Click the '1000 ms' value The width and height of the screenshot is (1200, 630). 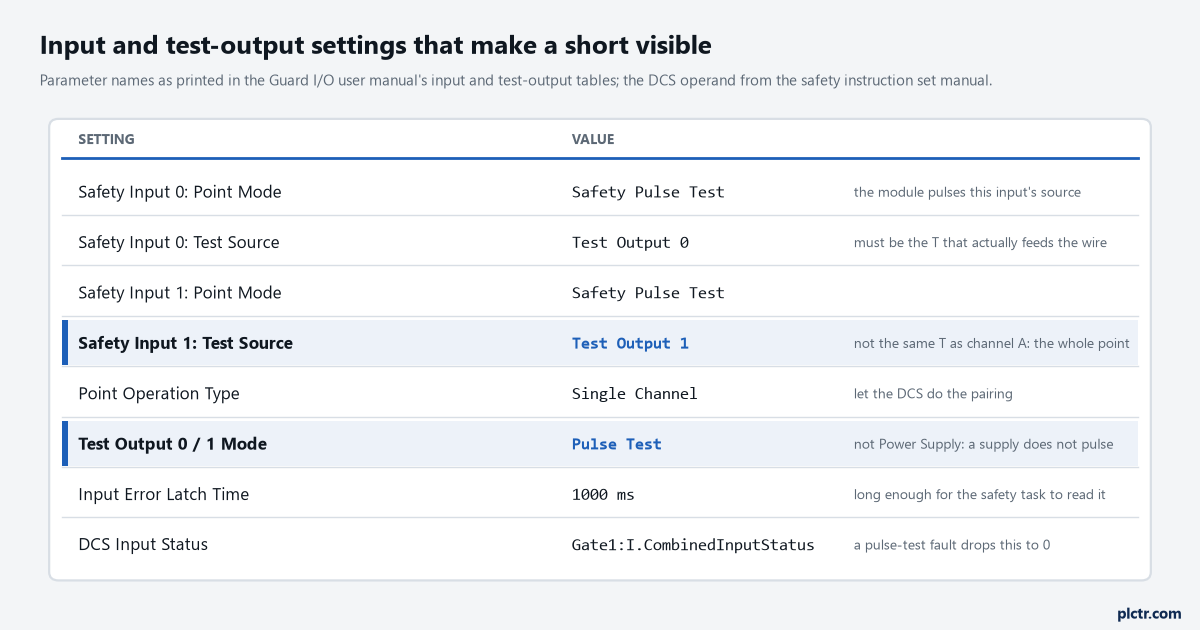click(603, 494)
